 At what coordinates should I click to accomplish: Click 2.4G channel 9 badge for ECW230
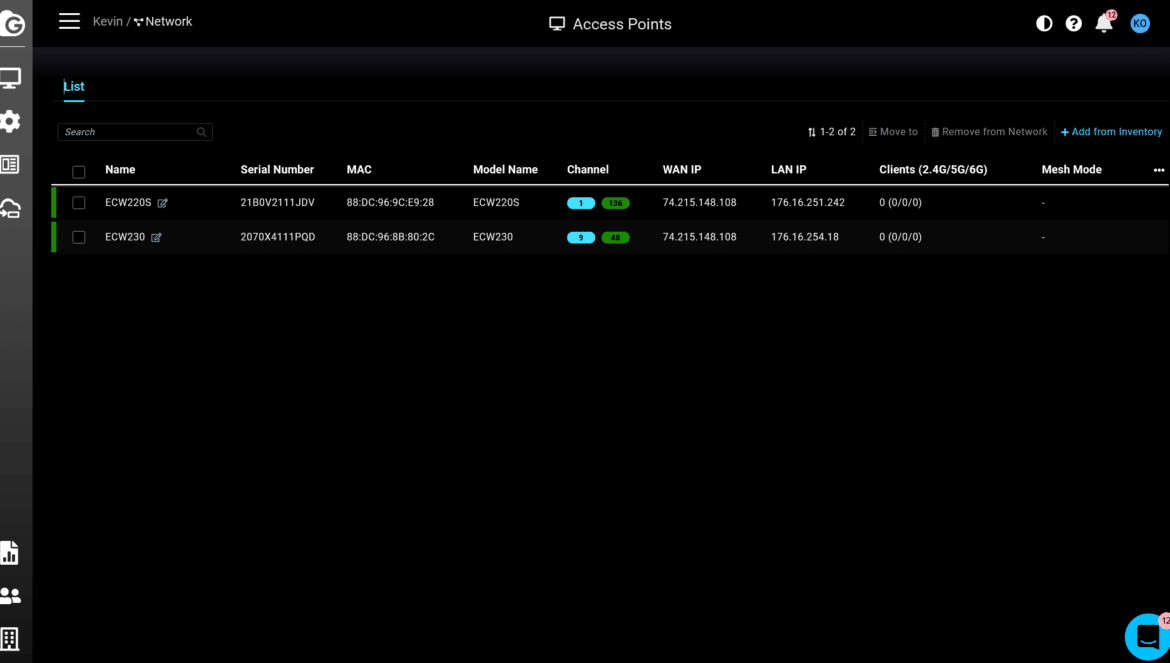pos(581,237)
